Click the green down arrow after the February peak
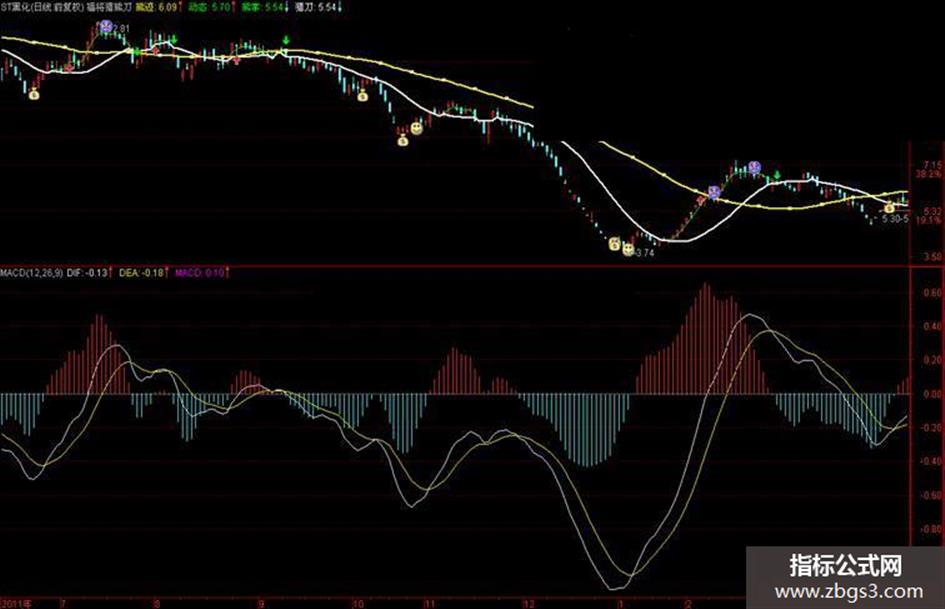The width and height of the screenshot is (945, 609). coord(777,175)
